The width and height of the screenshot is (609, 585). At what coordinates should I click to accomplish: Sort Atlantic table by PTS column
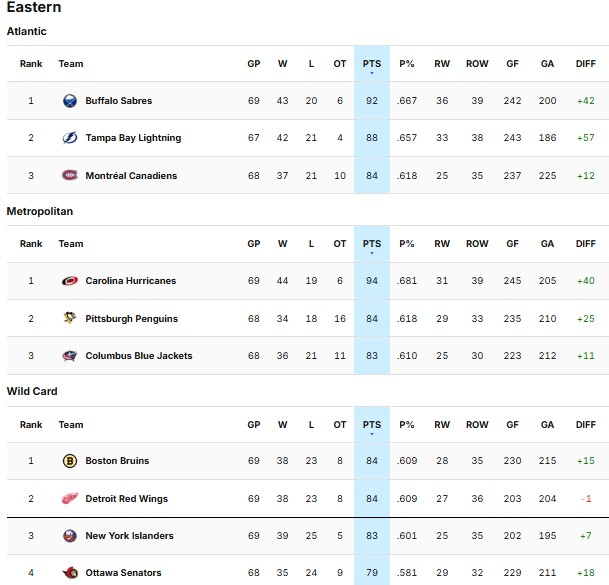click(x=371, y=64)
